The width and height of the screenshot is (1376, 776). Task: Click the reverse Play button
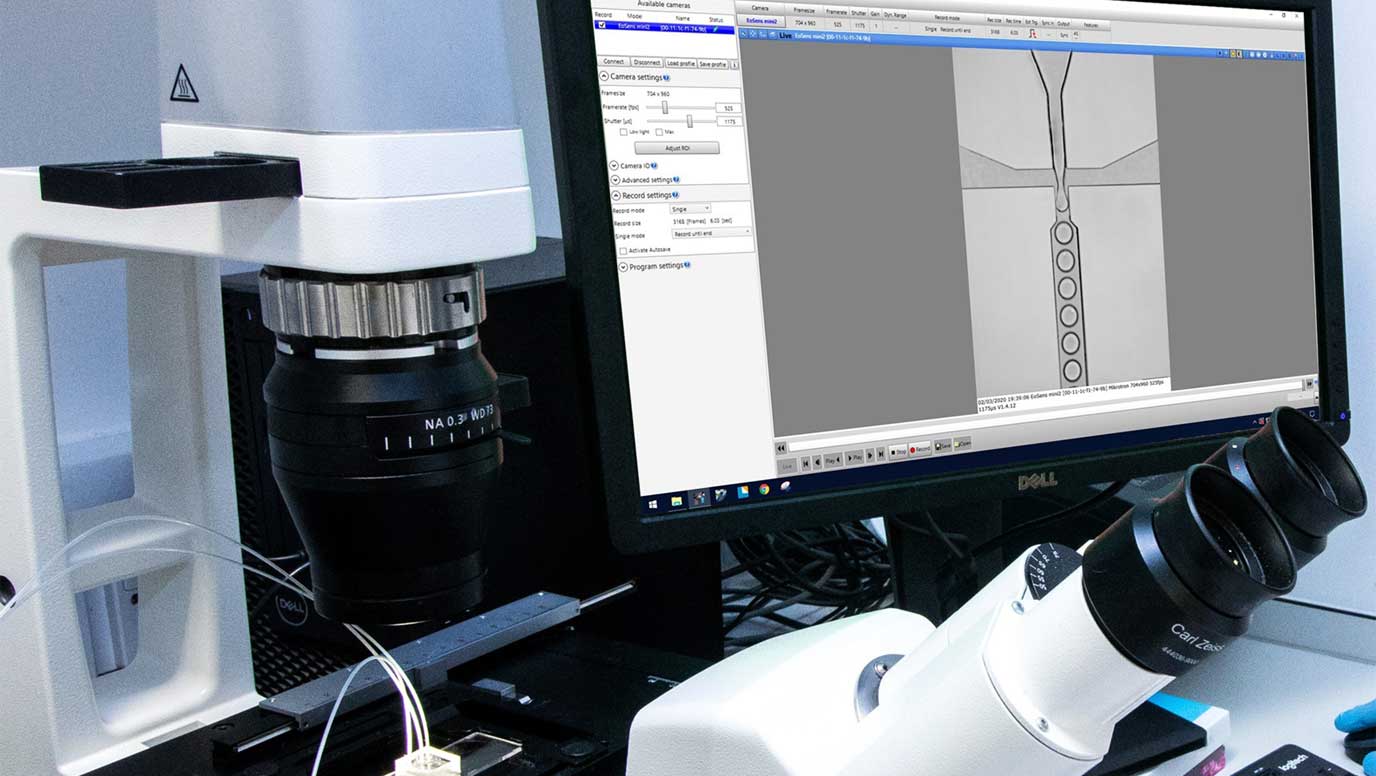(x=833, y=460)
